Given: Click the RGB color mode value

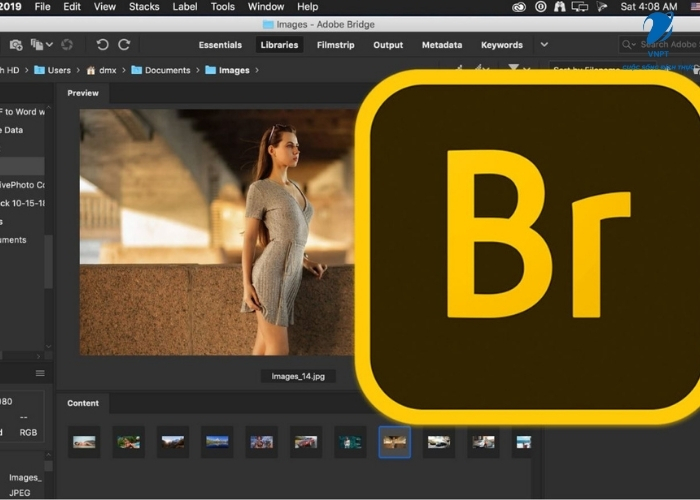Looking at the screenshot, I should (28, 432).
